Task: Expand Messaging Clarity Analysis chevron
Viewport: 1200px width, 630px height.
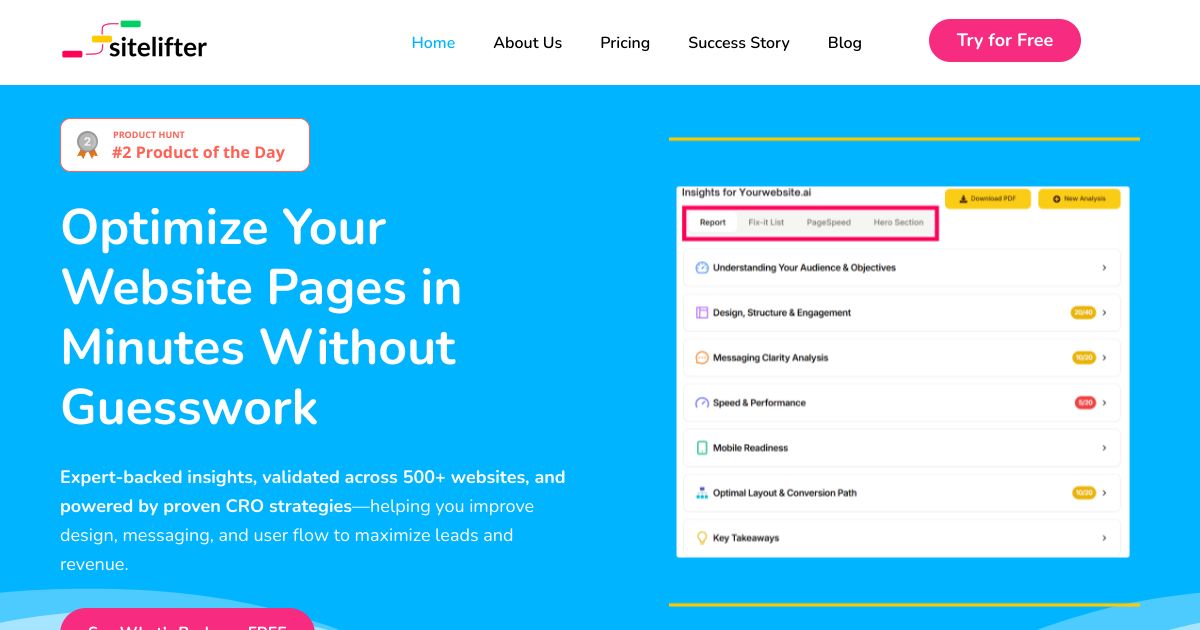Action: coord(1104,358)
